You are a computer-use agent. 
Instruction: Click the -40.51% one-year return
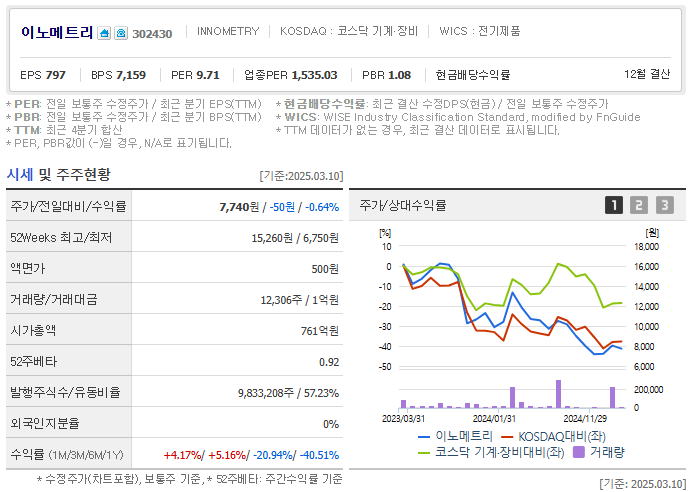tap(319, 455)
